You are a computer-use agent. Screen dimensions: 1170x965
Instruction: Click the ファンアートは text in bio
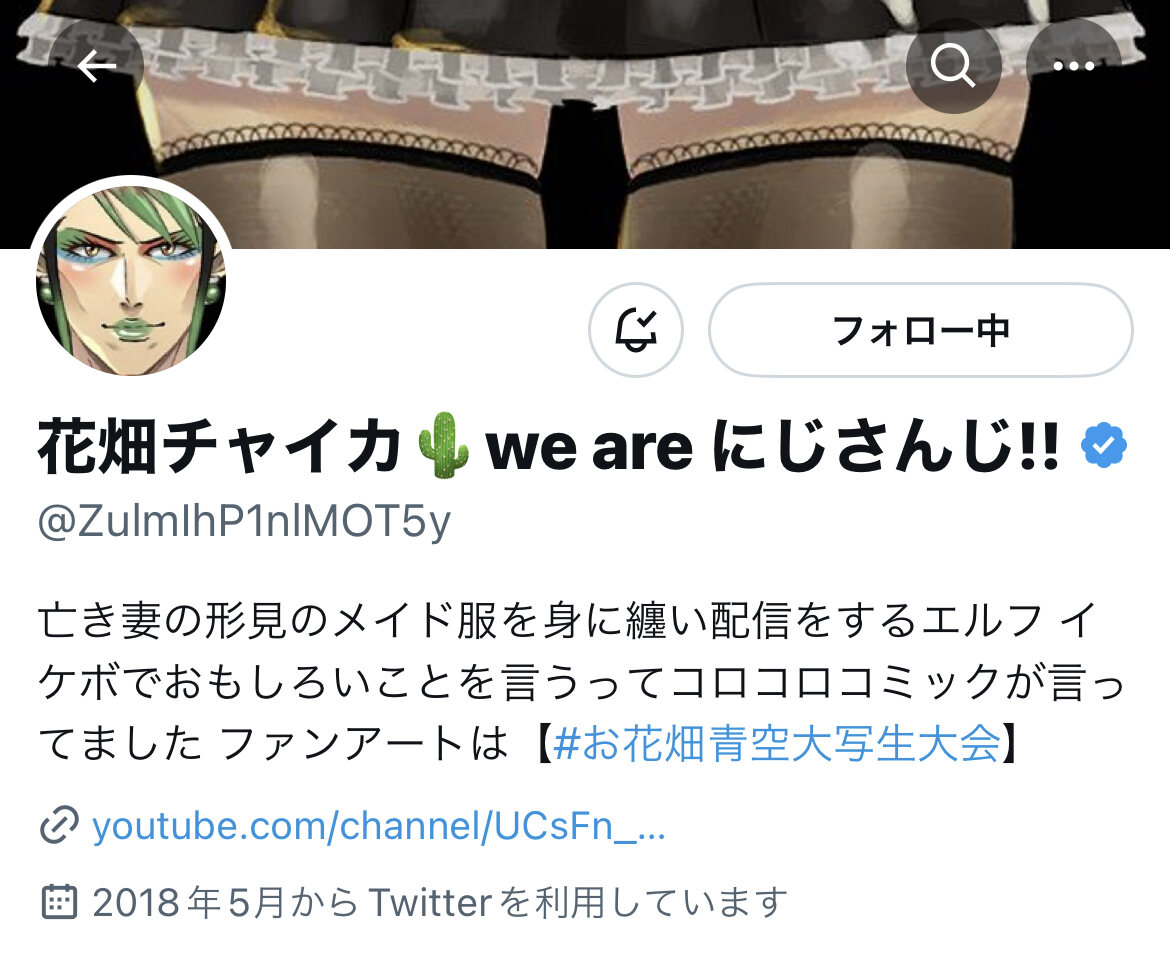(x=363, y=743)
